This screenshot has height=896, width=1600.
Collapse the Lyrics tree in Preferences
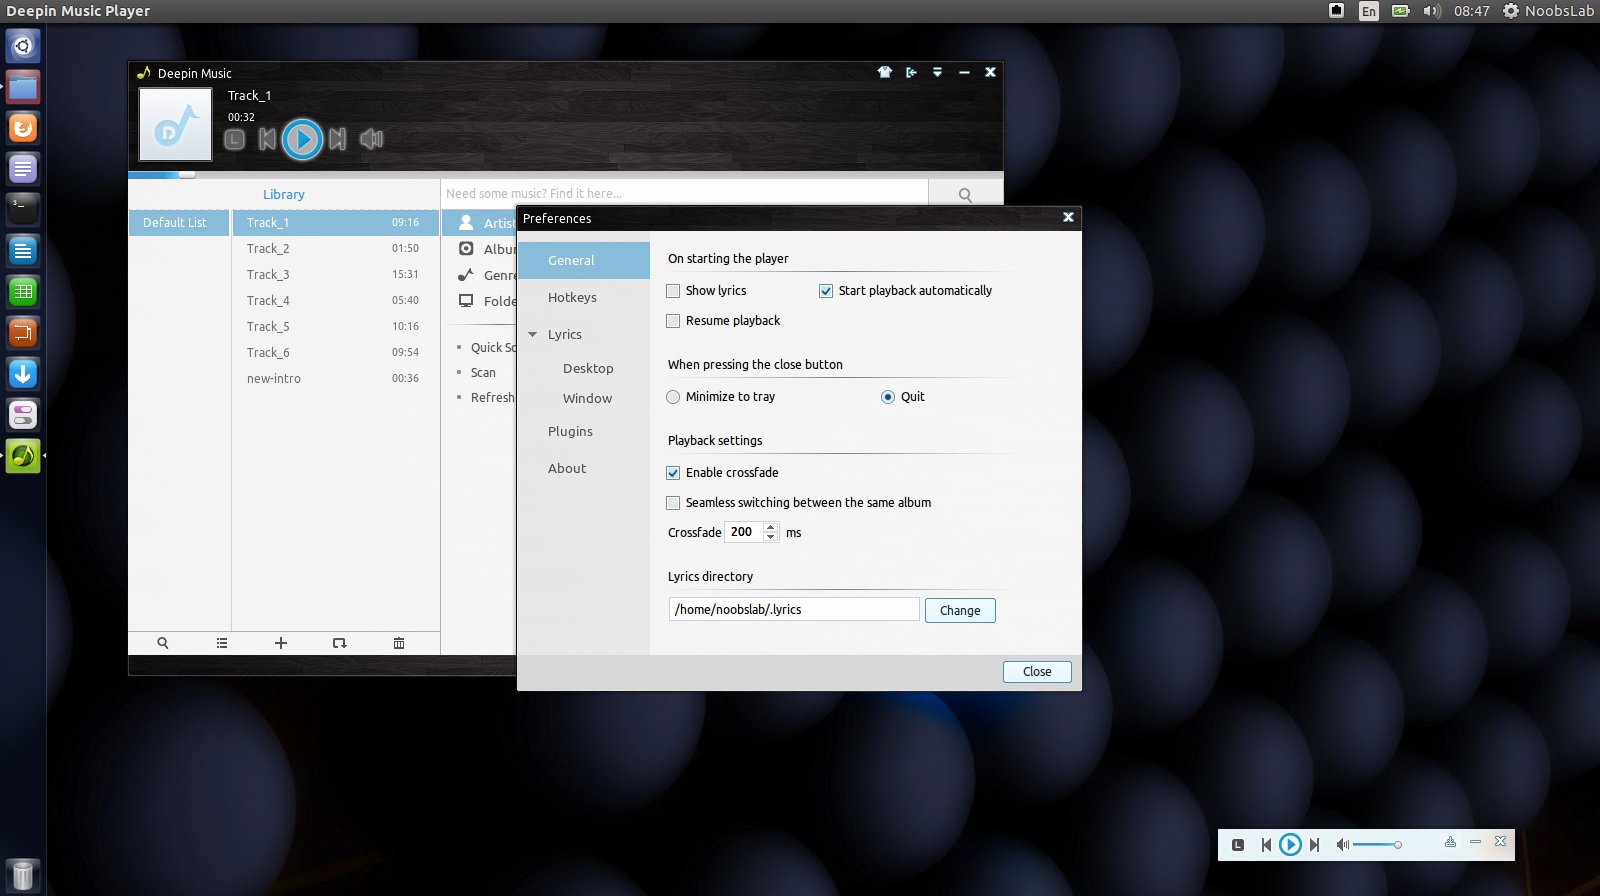point(533,334)
